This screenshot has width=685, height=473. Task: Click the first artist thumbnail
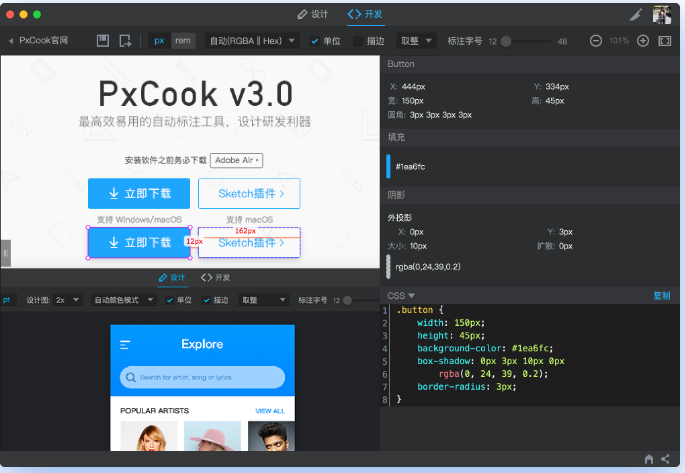coord(149,436)
